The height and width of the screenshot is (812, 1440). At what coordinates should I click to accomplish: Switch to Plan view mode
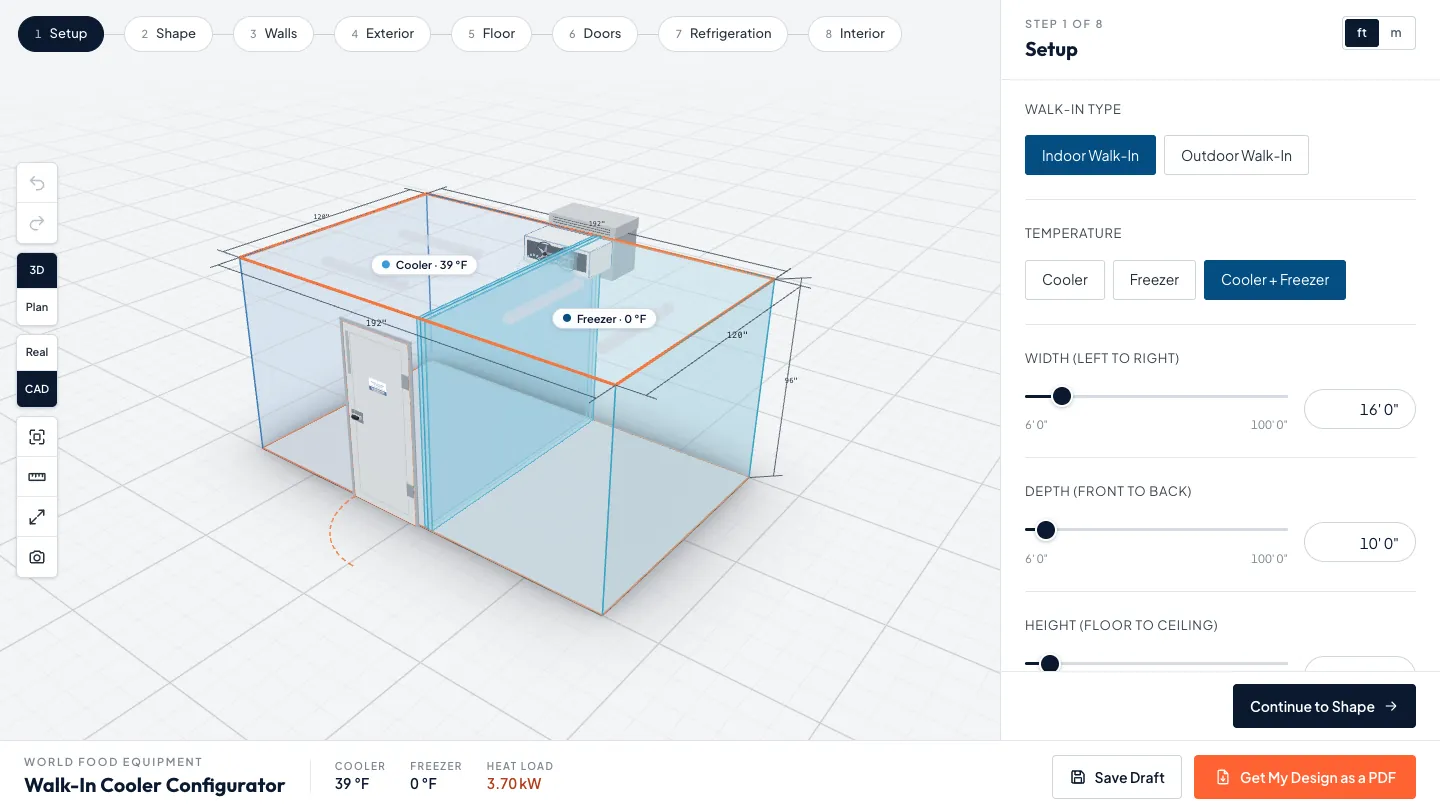[37, 307]
